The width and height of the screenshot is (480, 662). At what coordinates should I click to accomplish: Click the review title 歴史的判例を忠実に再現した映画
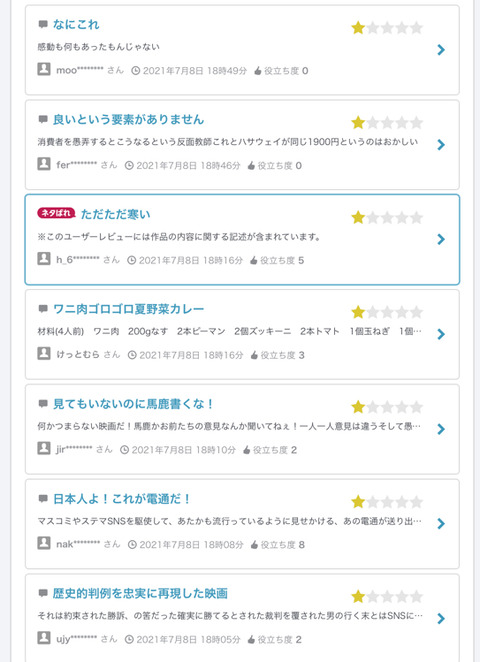(140, 594)
